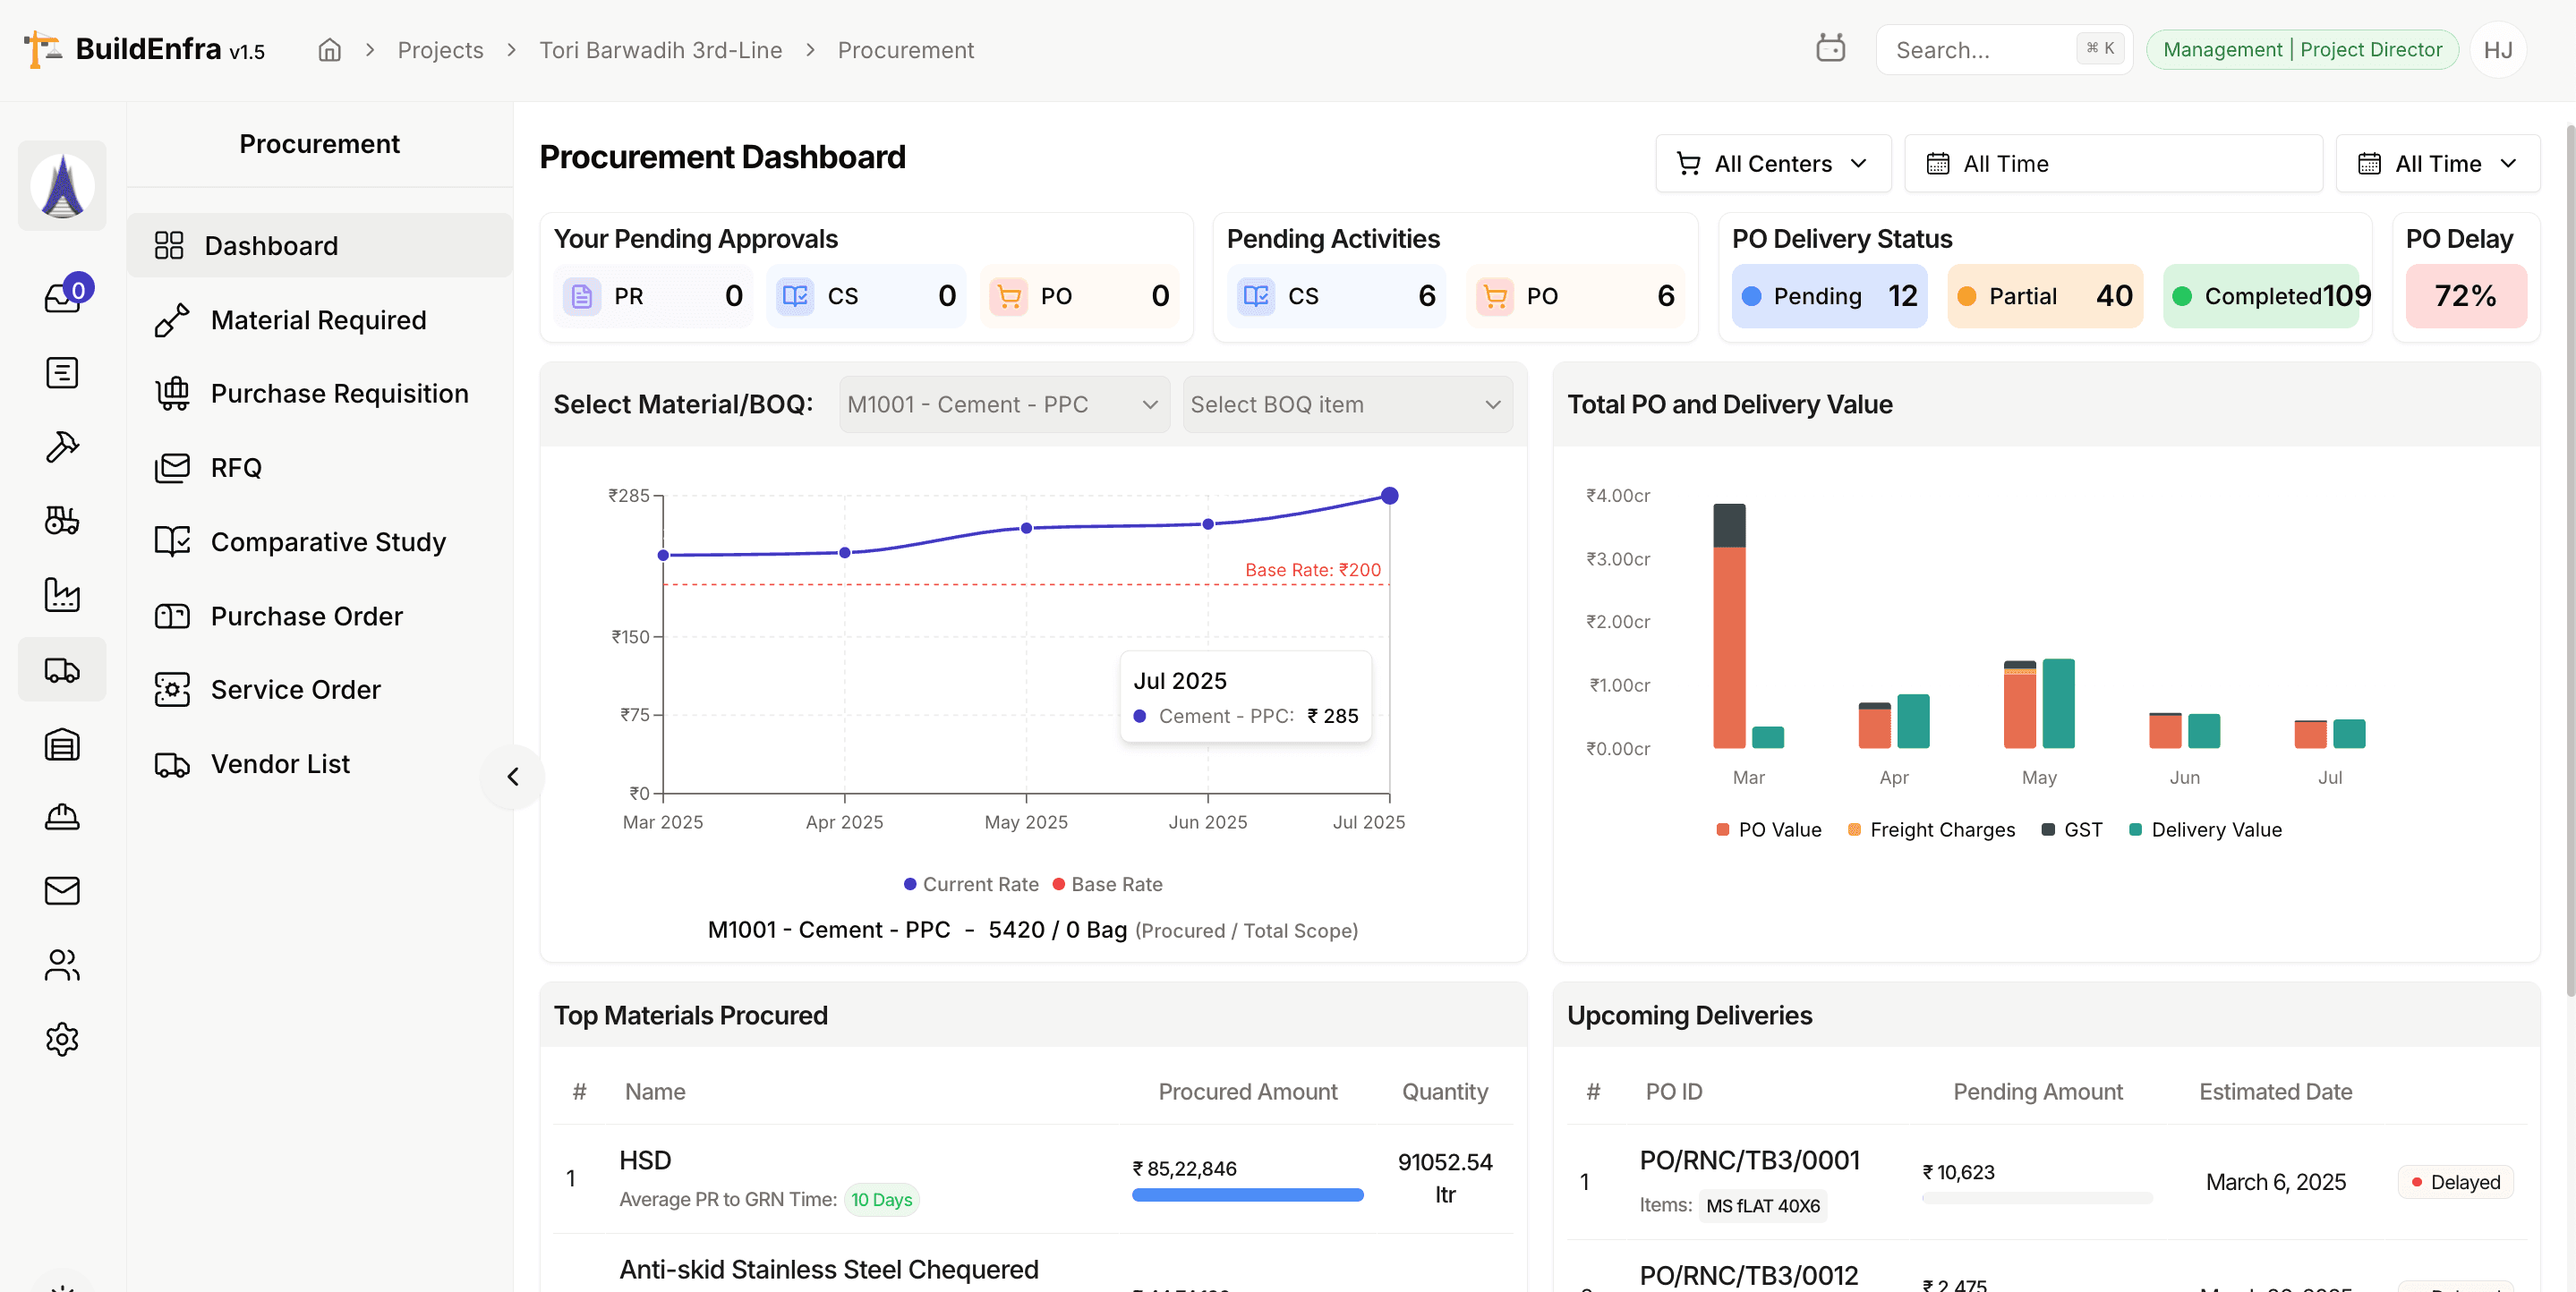
Task: Open the tractor/equipment icon in sidebar
Action: 62,520
